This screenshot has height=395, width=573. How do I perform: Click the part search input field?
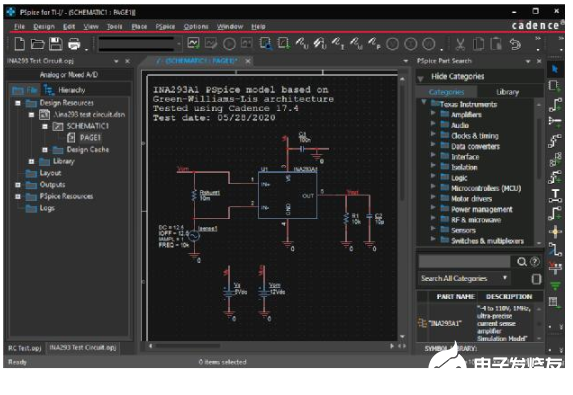pos(464,262)
